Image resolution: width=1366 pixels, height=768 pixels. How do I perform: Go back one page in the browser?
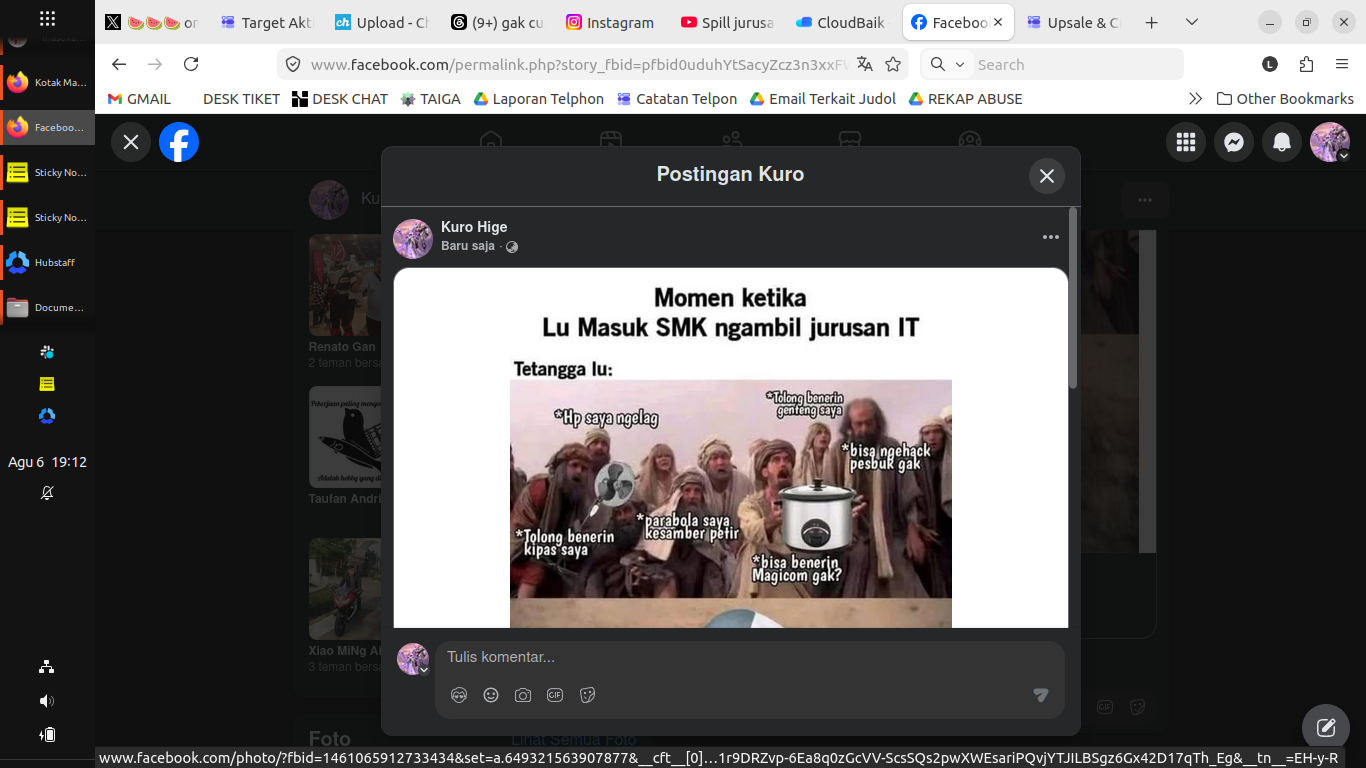(119, 64)
